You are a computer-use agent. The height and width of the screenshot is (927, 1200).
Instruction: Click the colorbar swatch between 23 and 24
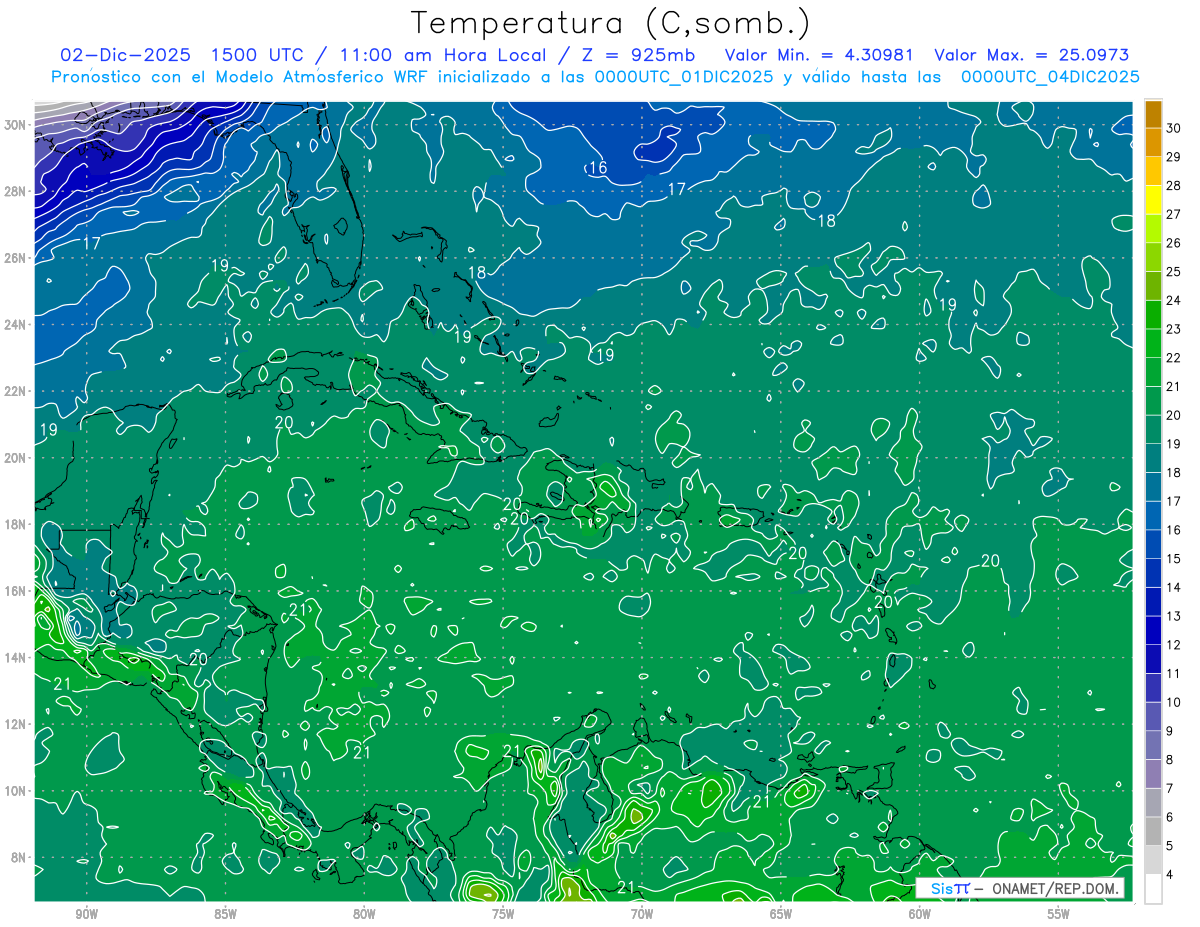coord(1153,314)
